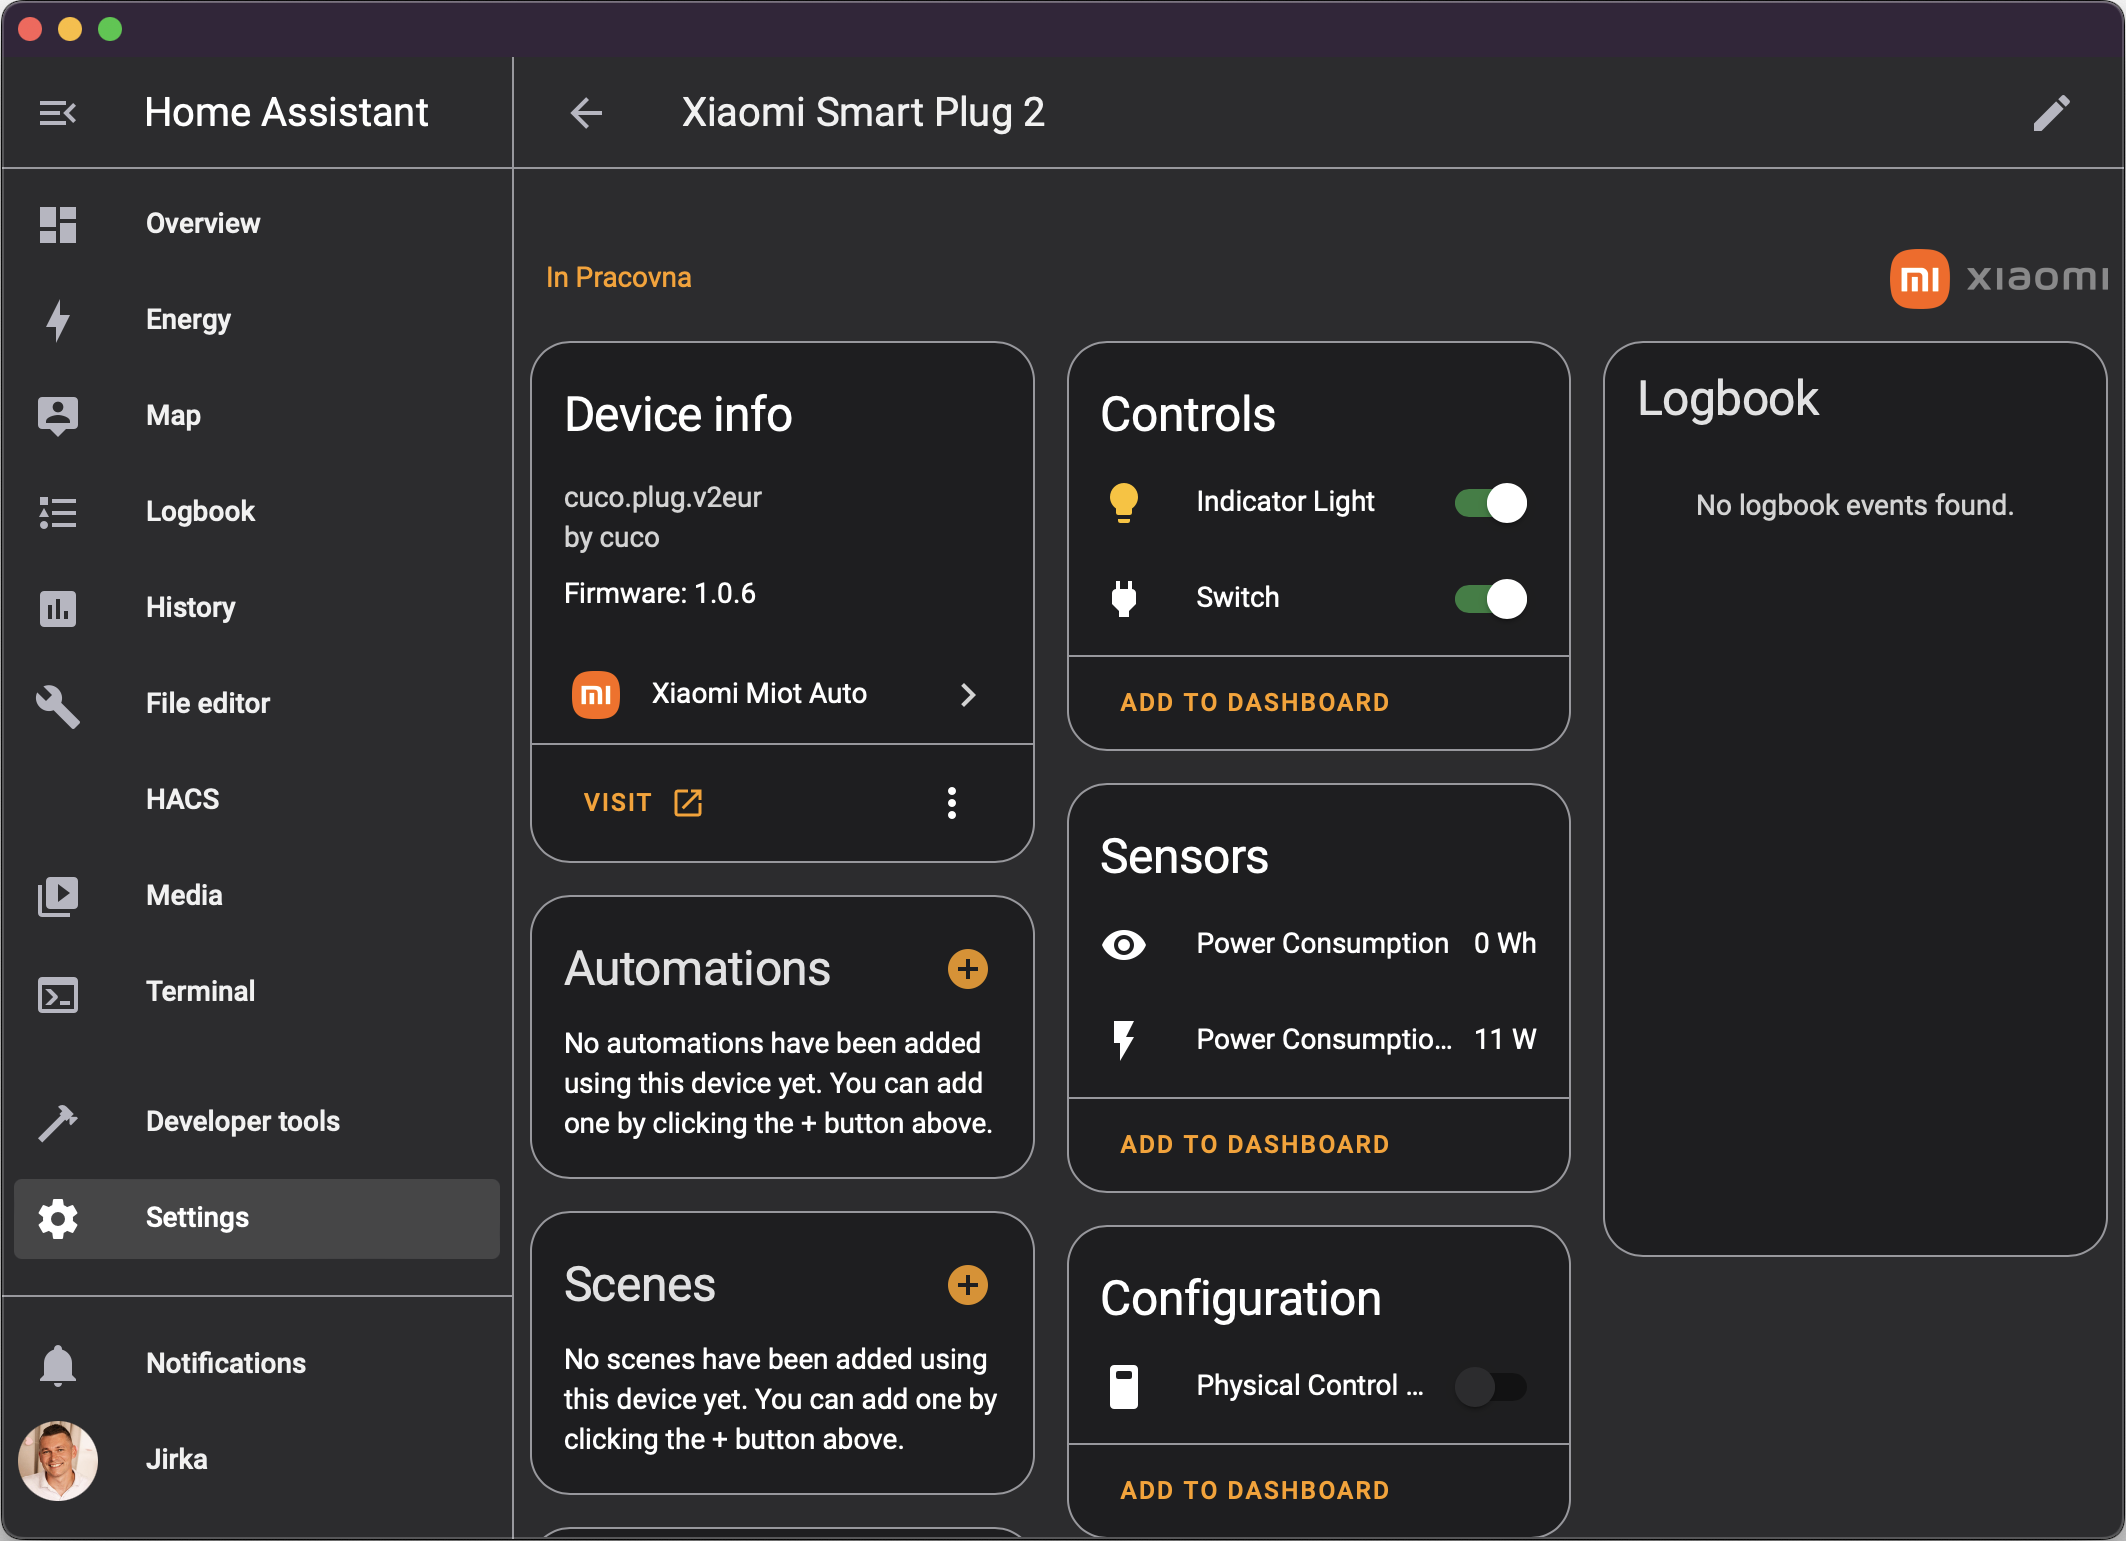Open the Xiaomi Miot Auto integration row
Screen dimensions: 2126x1541
(782, 694)
